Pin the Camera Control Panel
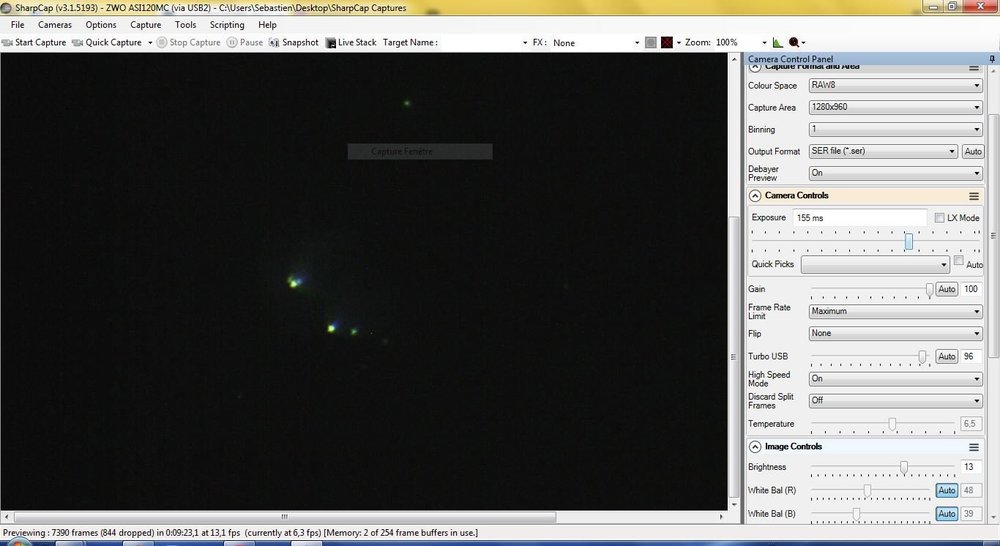1000x546 pixels. point(992,59)
